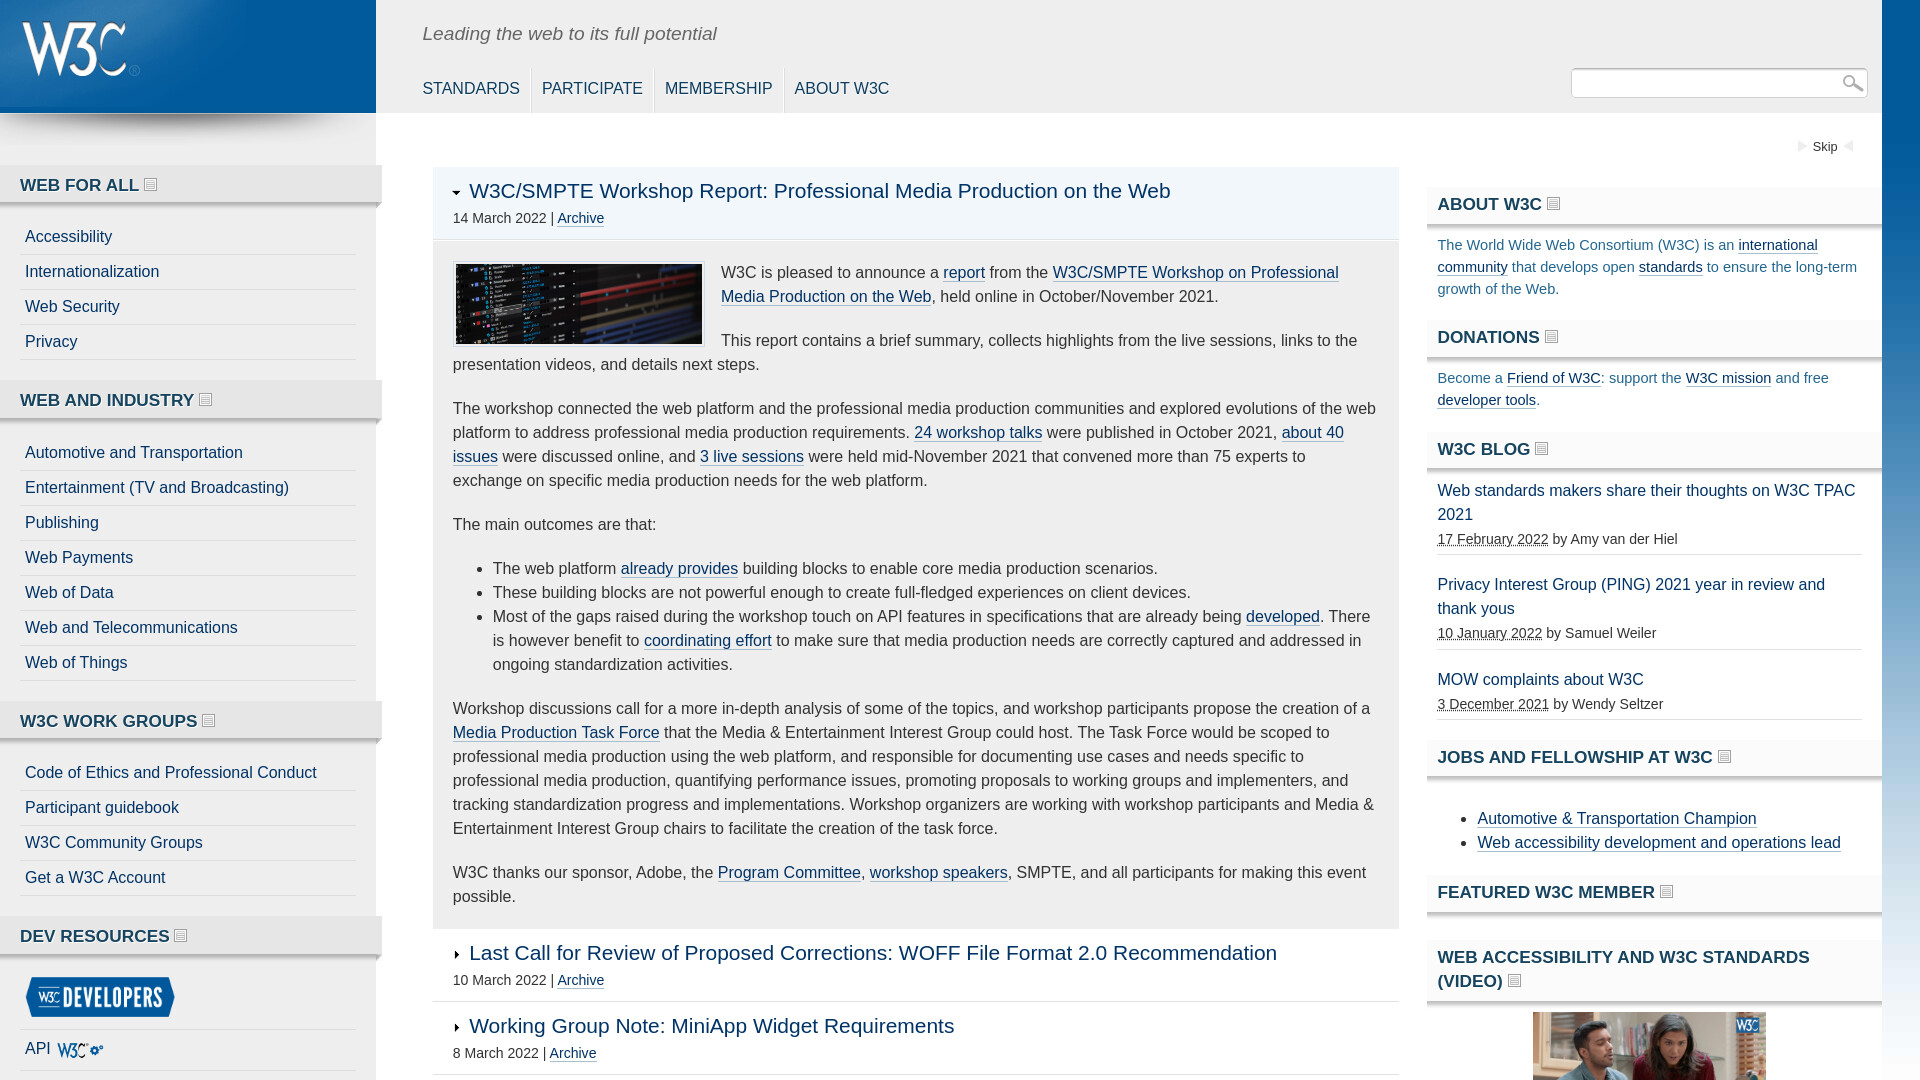
Task: Click the search magnifier icon
Action: point(1852,83)
